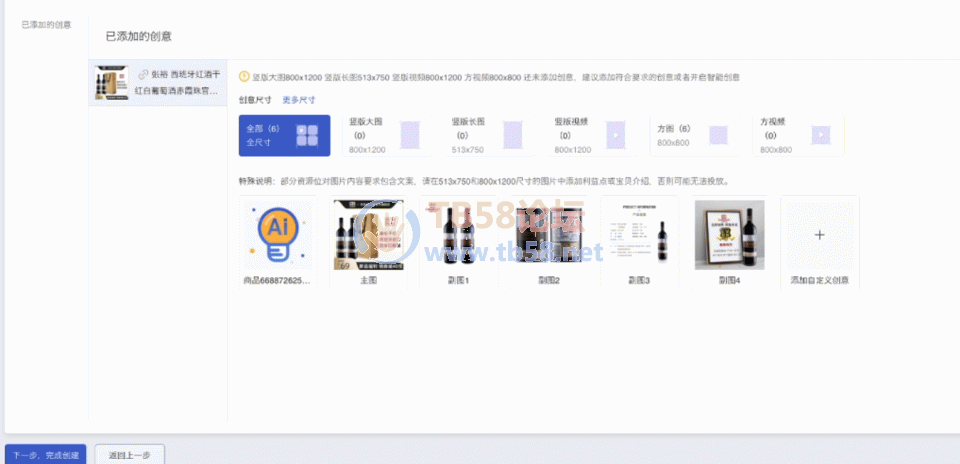Select the 全部 (6) 全尺寸 size filter
Image resolution: width=960 pixels, height=464 pixels.
[x=284, y=136]
